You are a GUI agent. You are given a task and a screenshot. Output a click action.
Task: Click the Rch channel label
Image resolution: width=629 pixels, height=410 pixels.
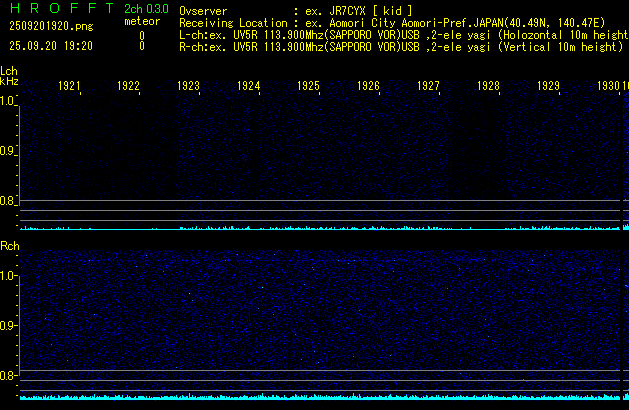coord(9,245)
